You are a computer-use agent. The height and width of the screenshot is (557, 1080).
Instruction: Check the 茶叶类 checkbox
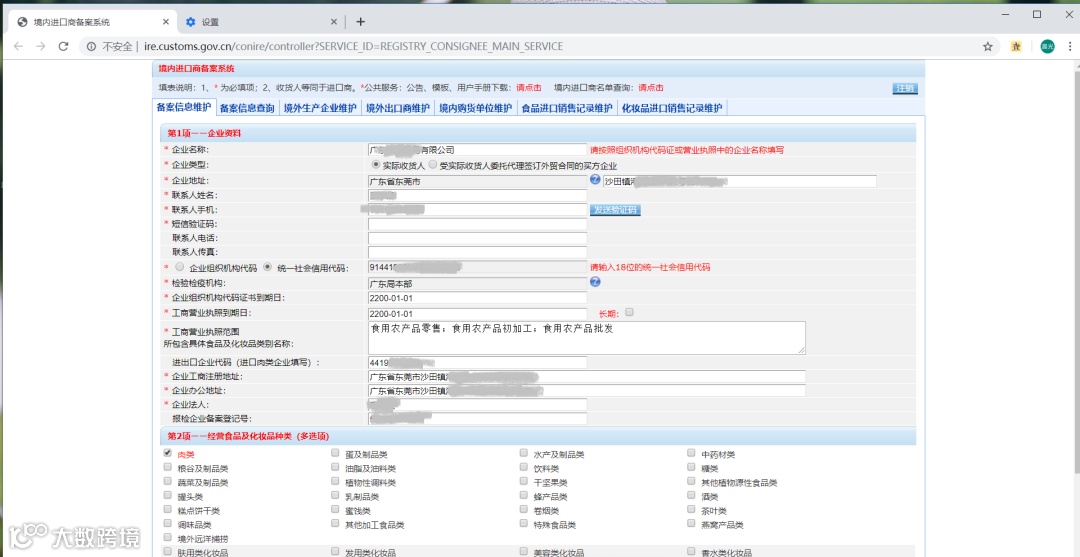[x=691, y=509]
